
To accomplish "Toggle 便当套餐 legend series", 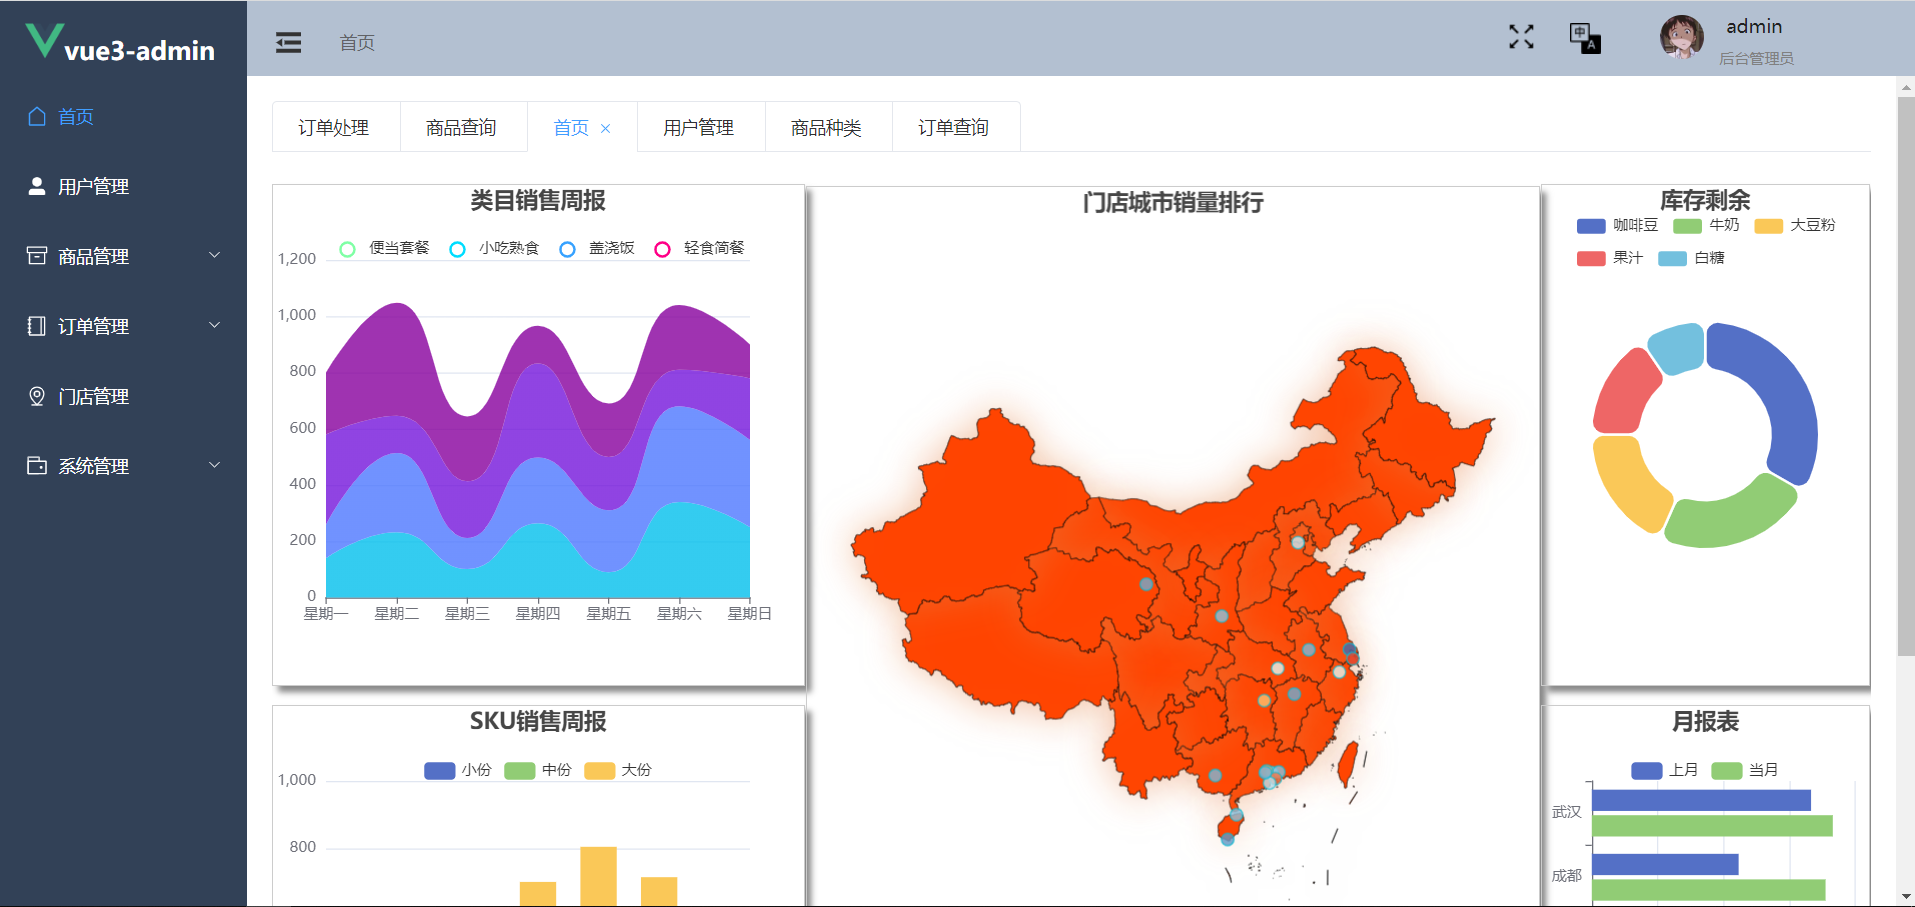I will [x=384, y=248].
